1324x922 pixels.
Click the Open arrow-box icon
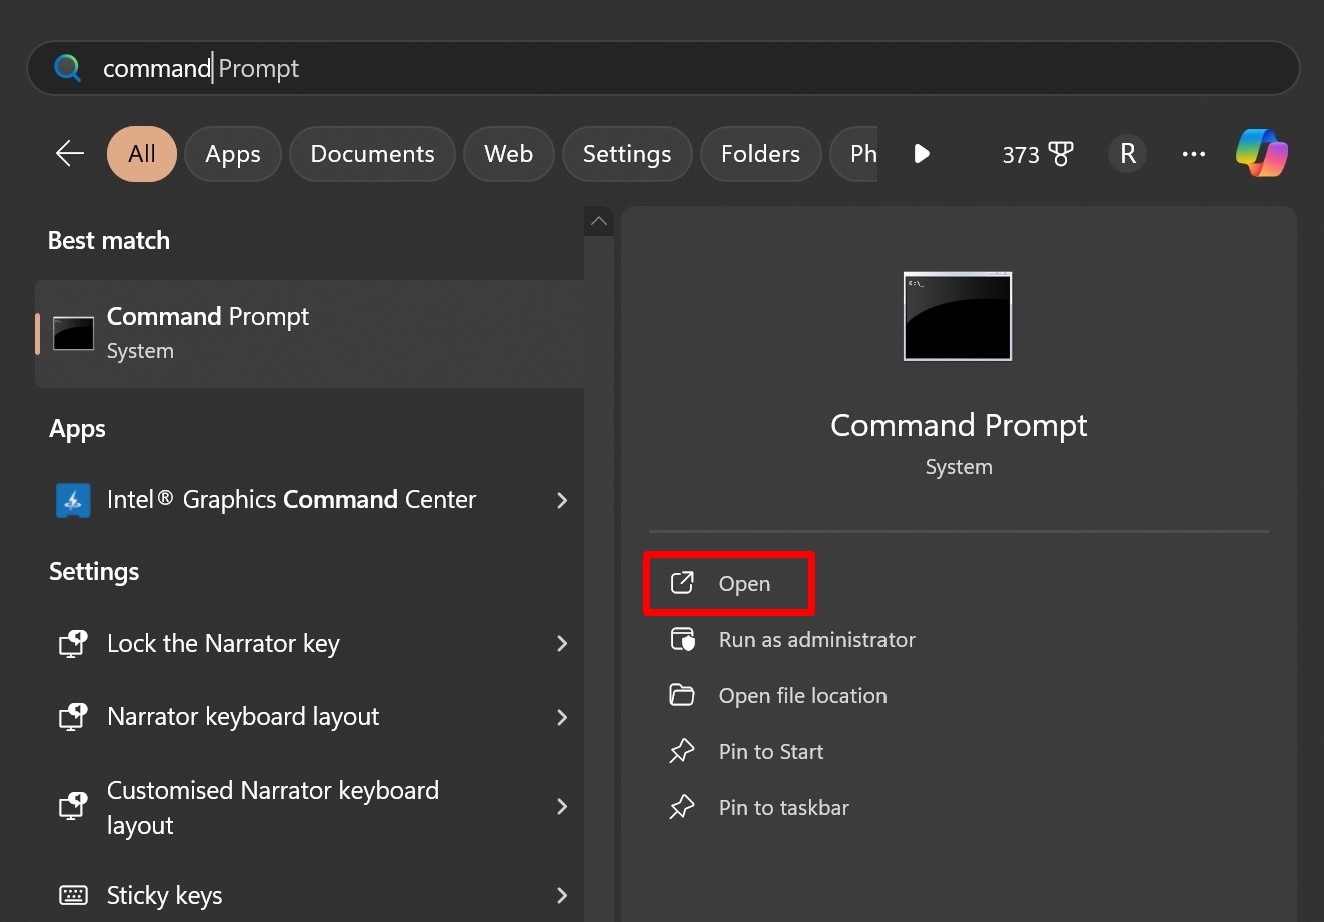pos(682,583)
